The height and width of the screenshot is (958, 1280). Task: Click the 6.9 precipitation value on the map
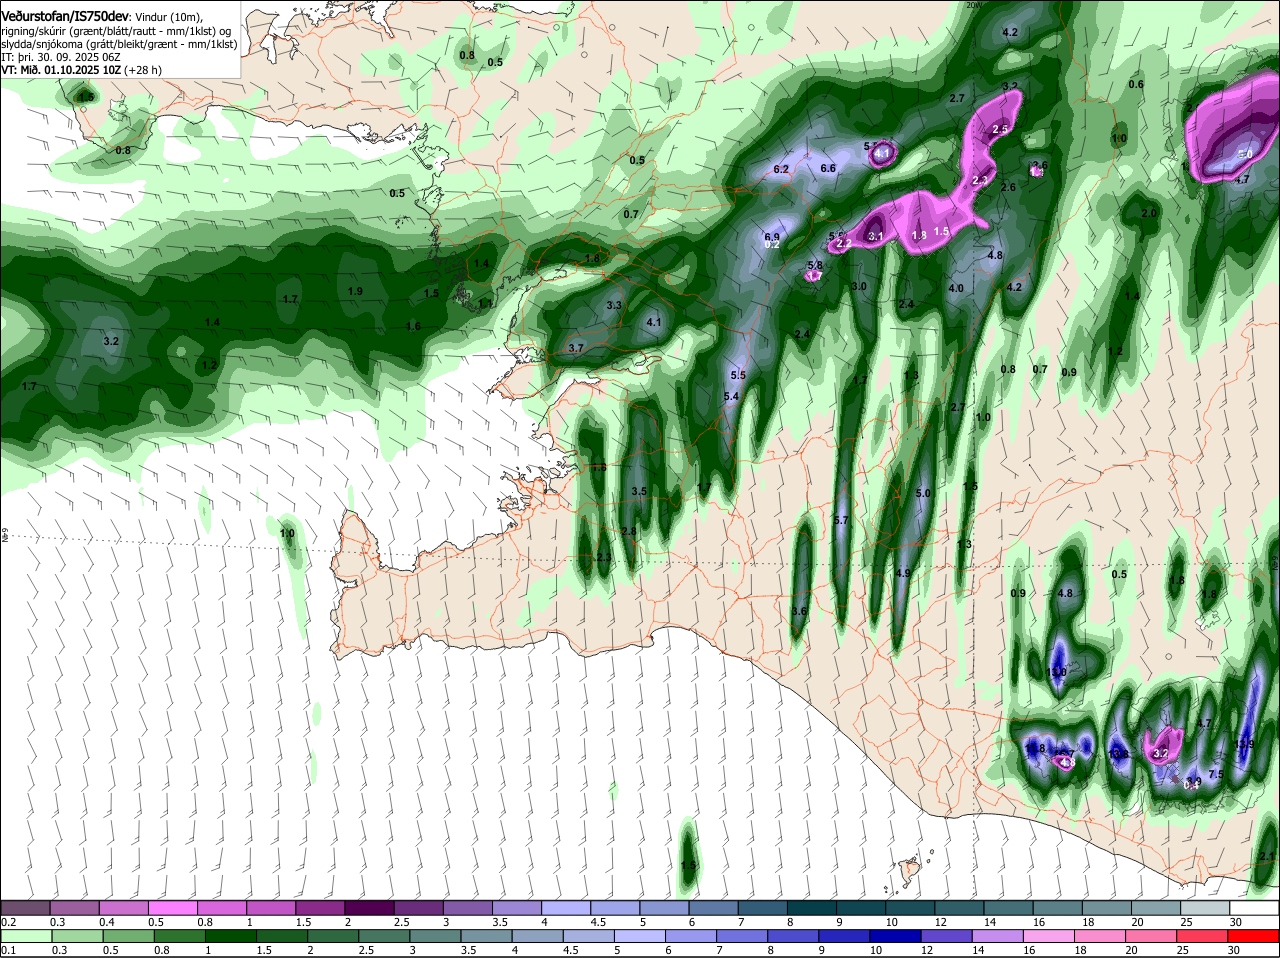772,237
